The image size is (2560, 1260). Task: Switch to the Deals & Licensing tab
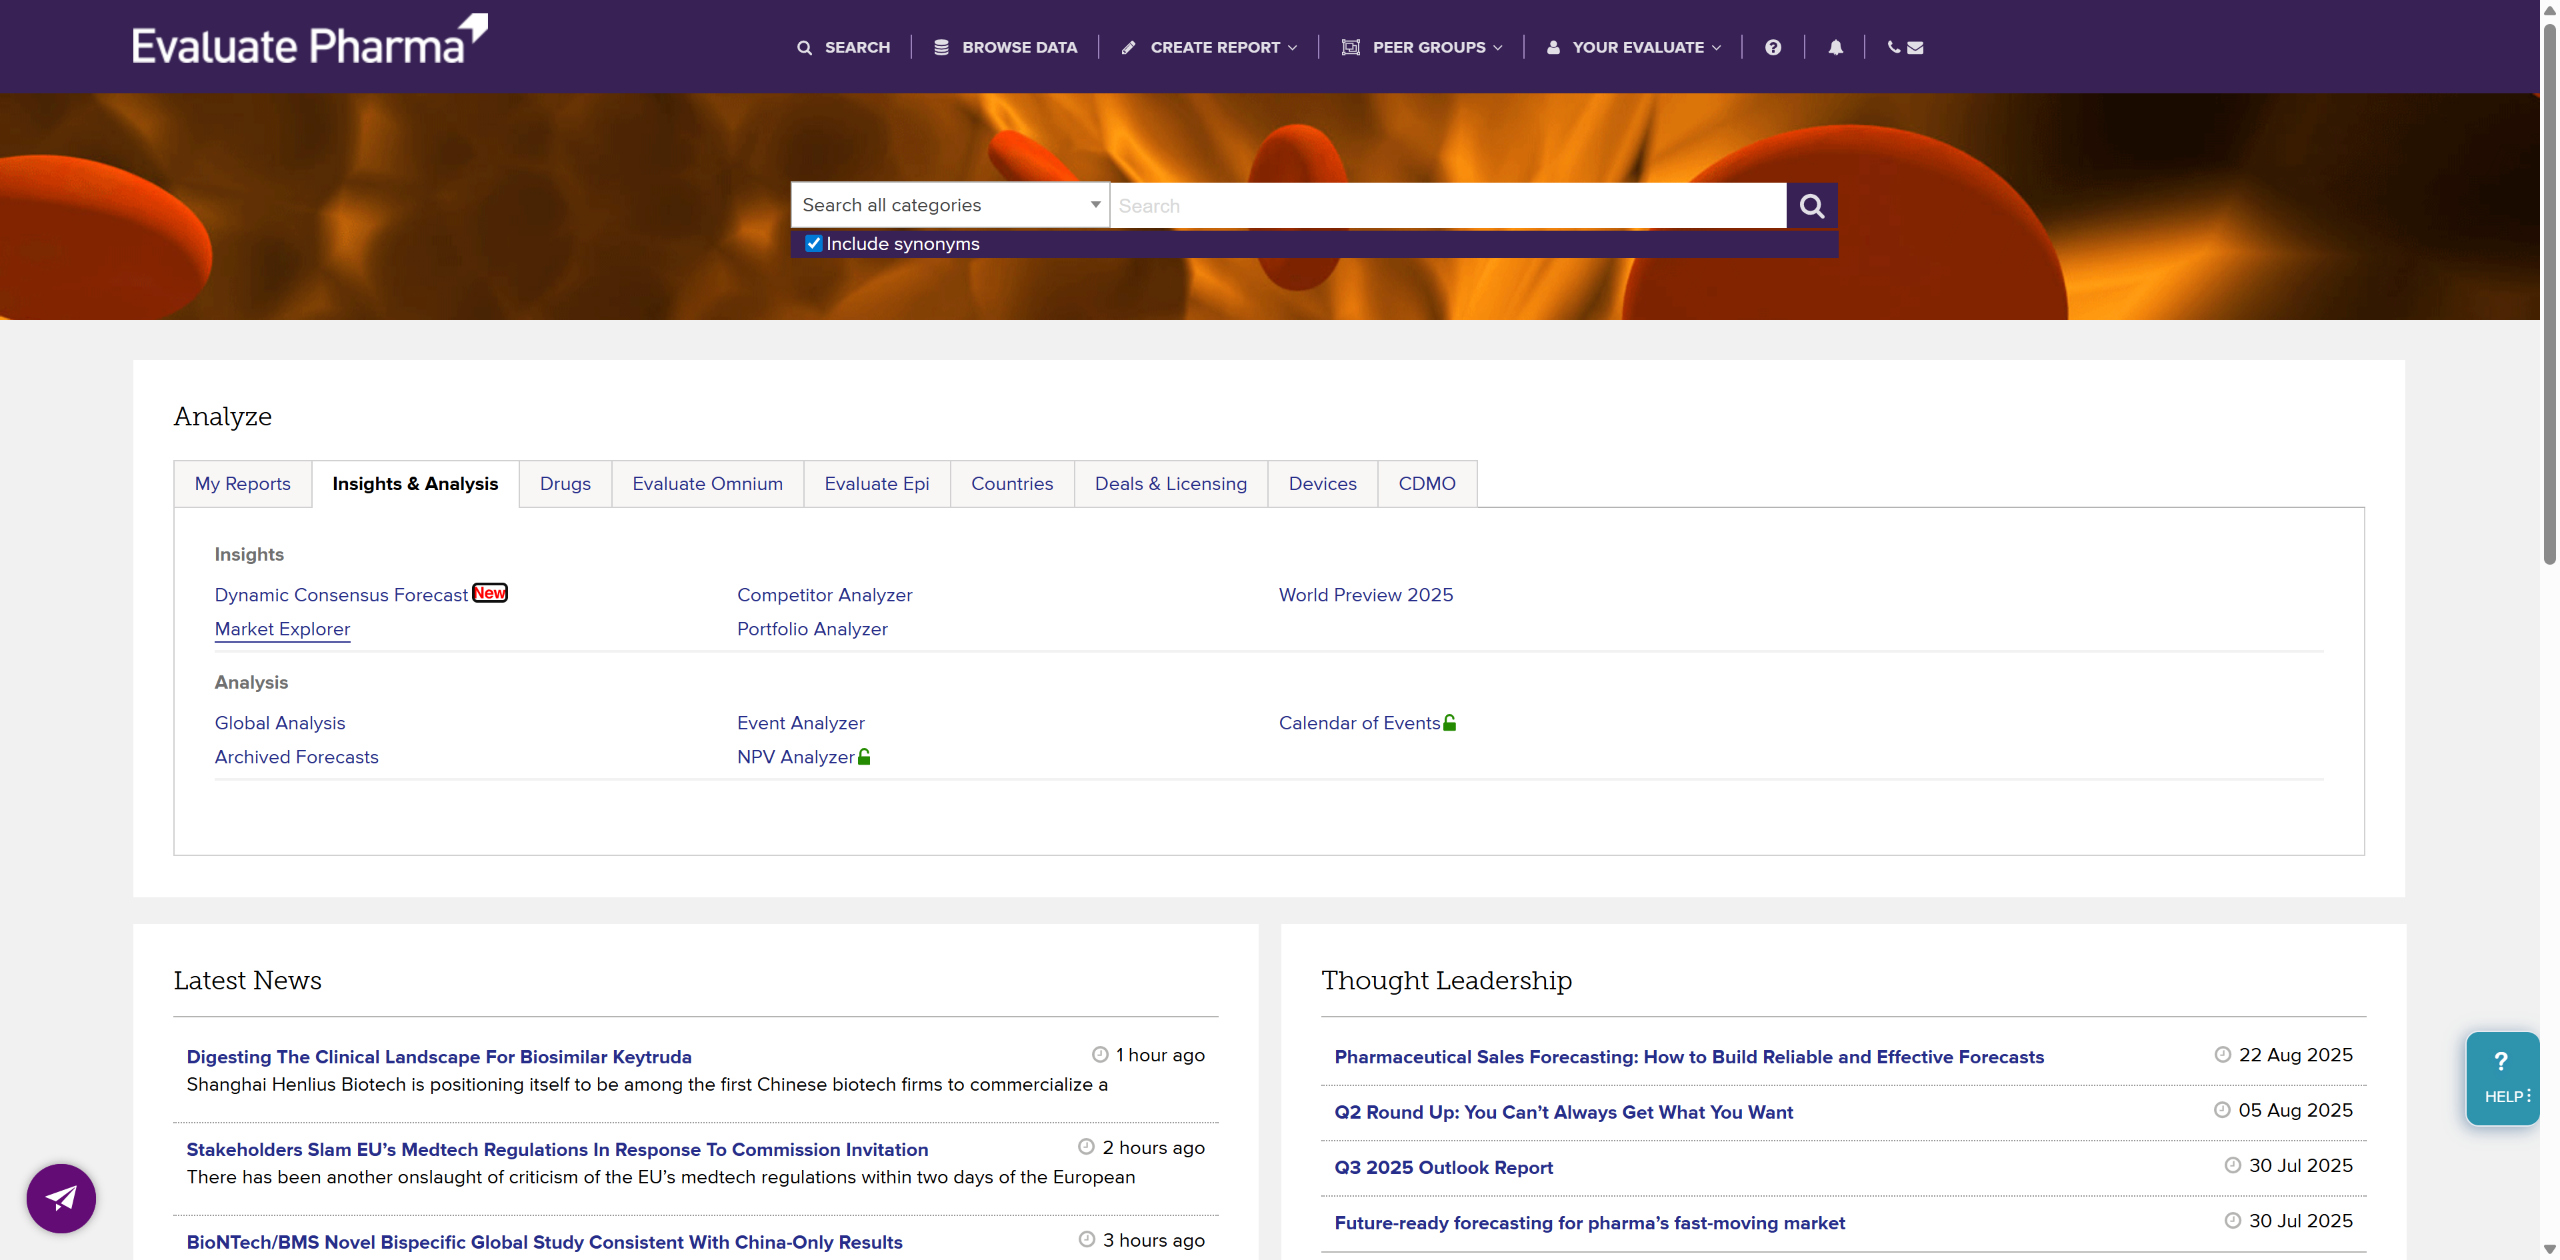coord(1170,484)
